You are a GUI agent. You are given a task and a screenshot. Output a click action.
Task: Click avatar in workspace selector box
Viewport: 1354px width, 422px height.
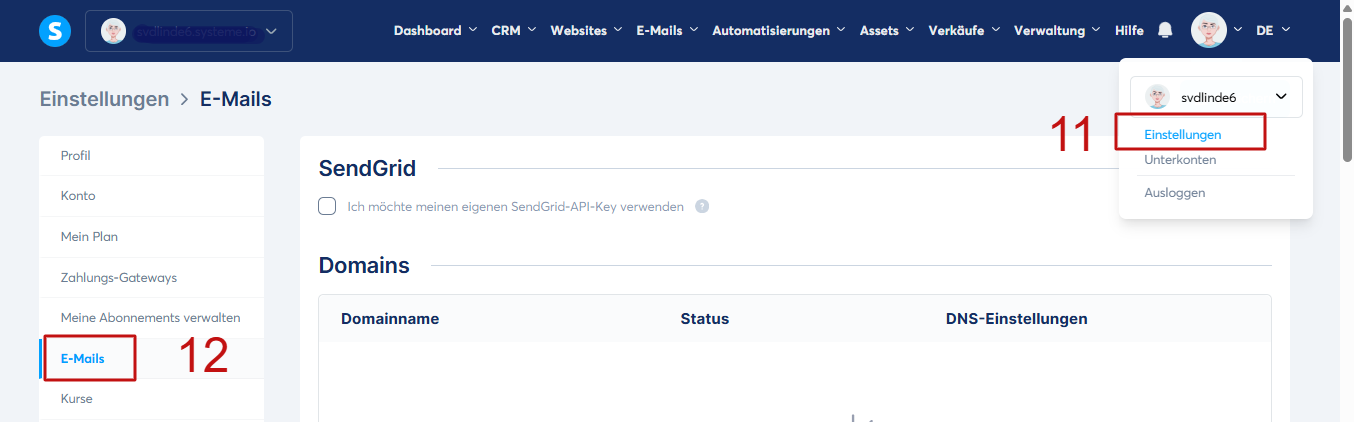point(114,31)
